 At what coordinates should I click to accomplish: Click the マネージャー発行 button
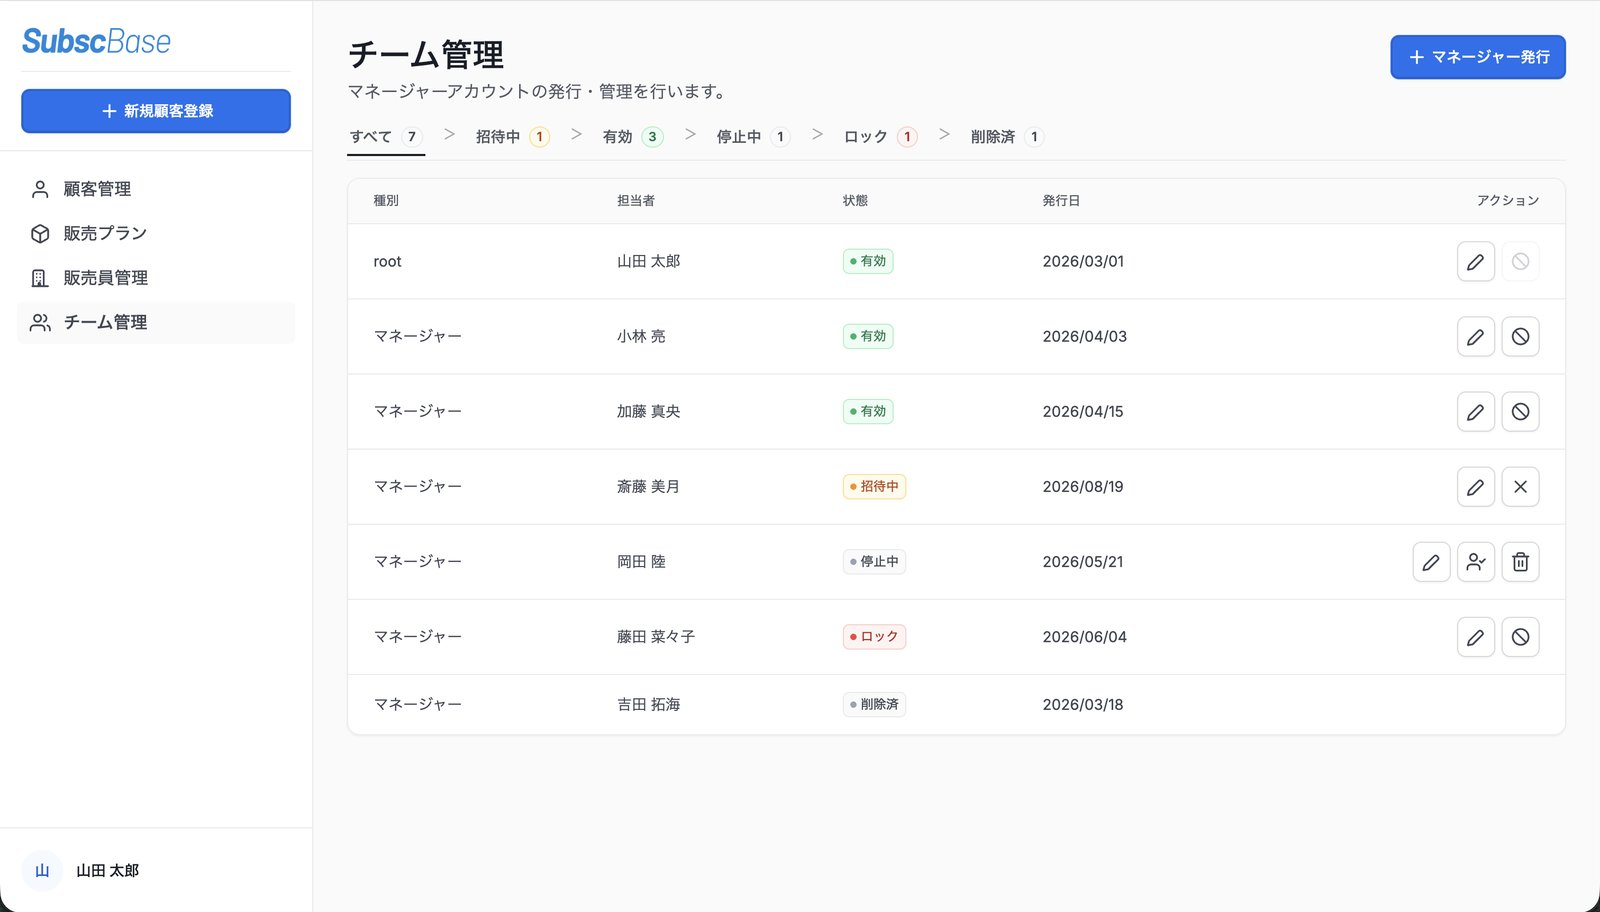coord(1478,57)
